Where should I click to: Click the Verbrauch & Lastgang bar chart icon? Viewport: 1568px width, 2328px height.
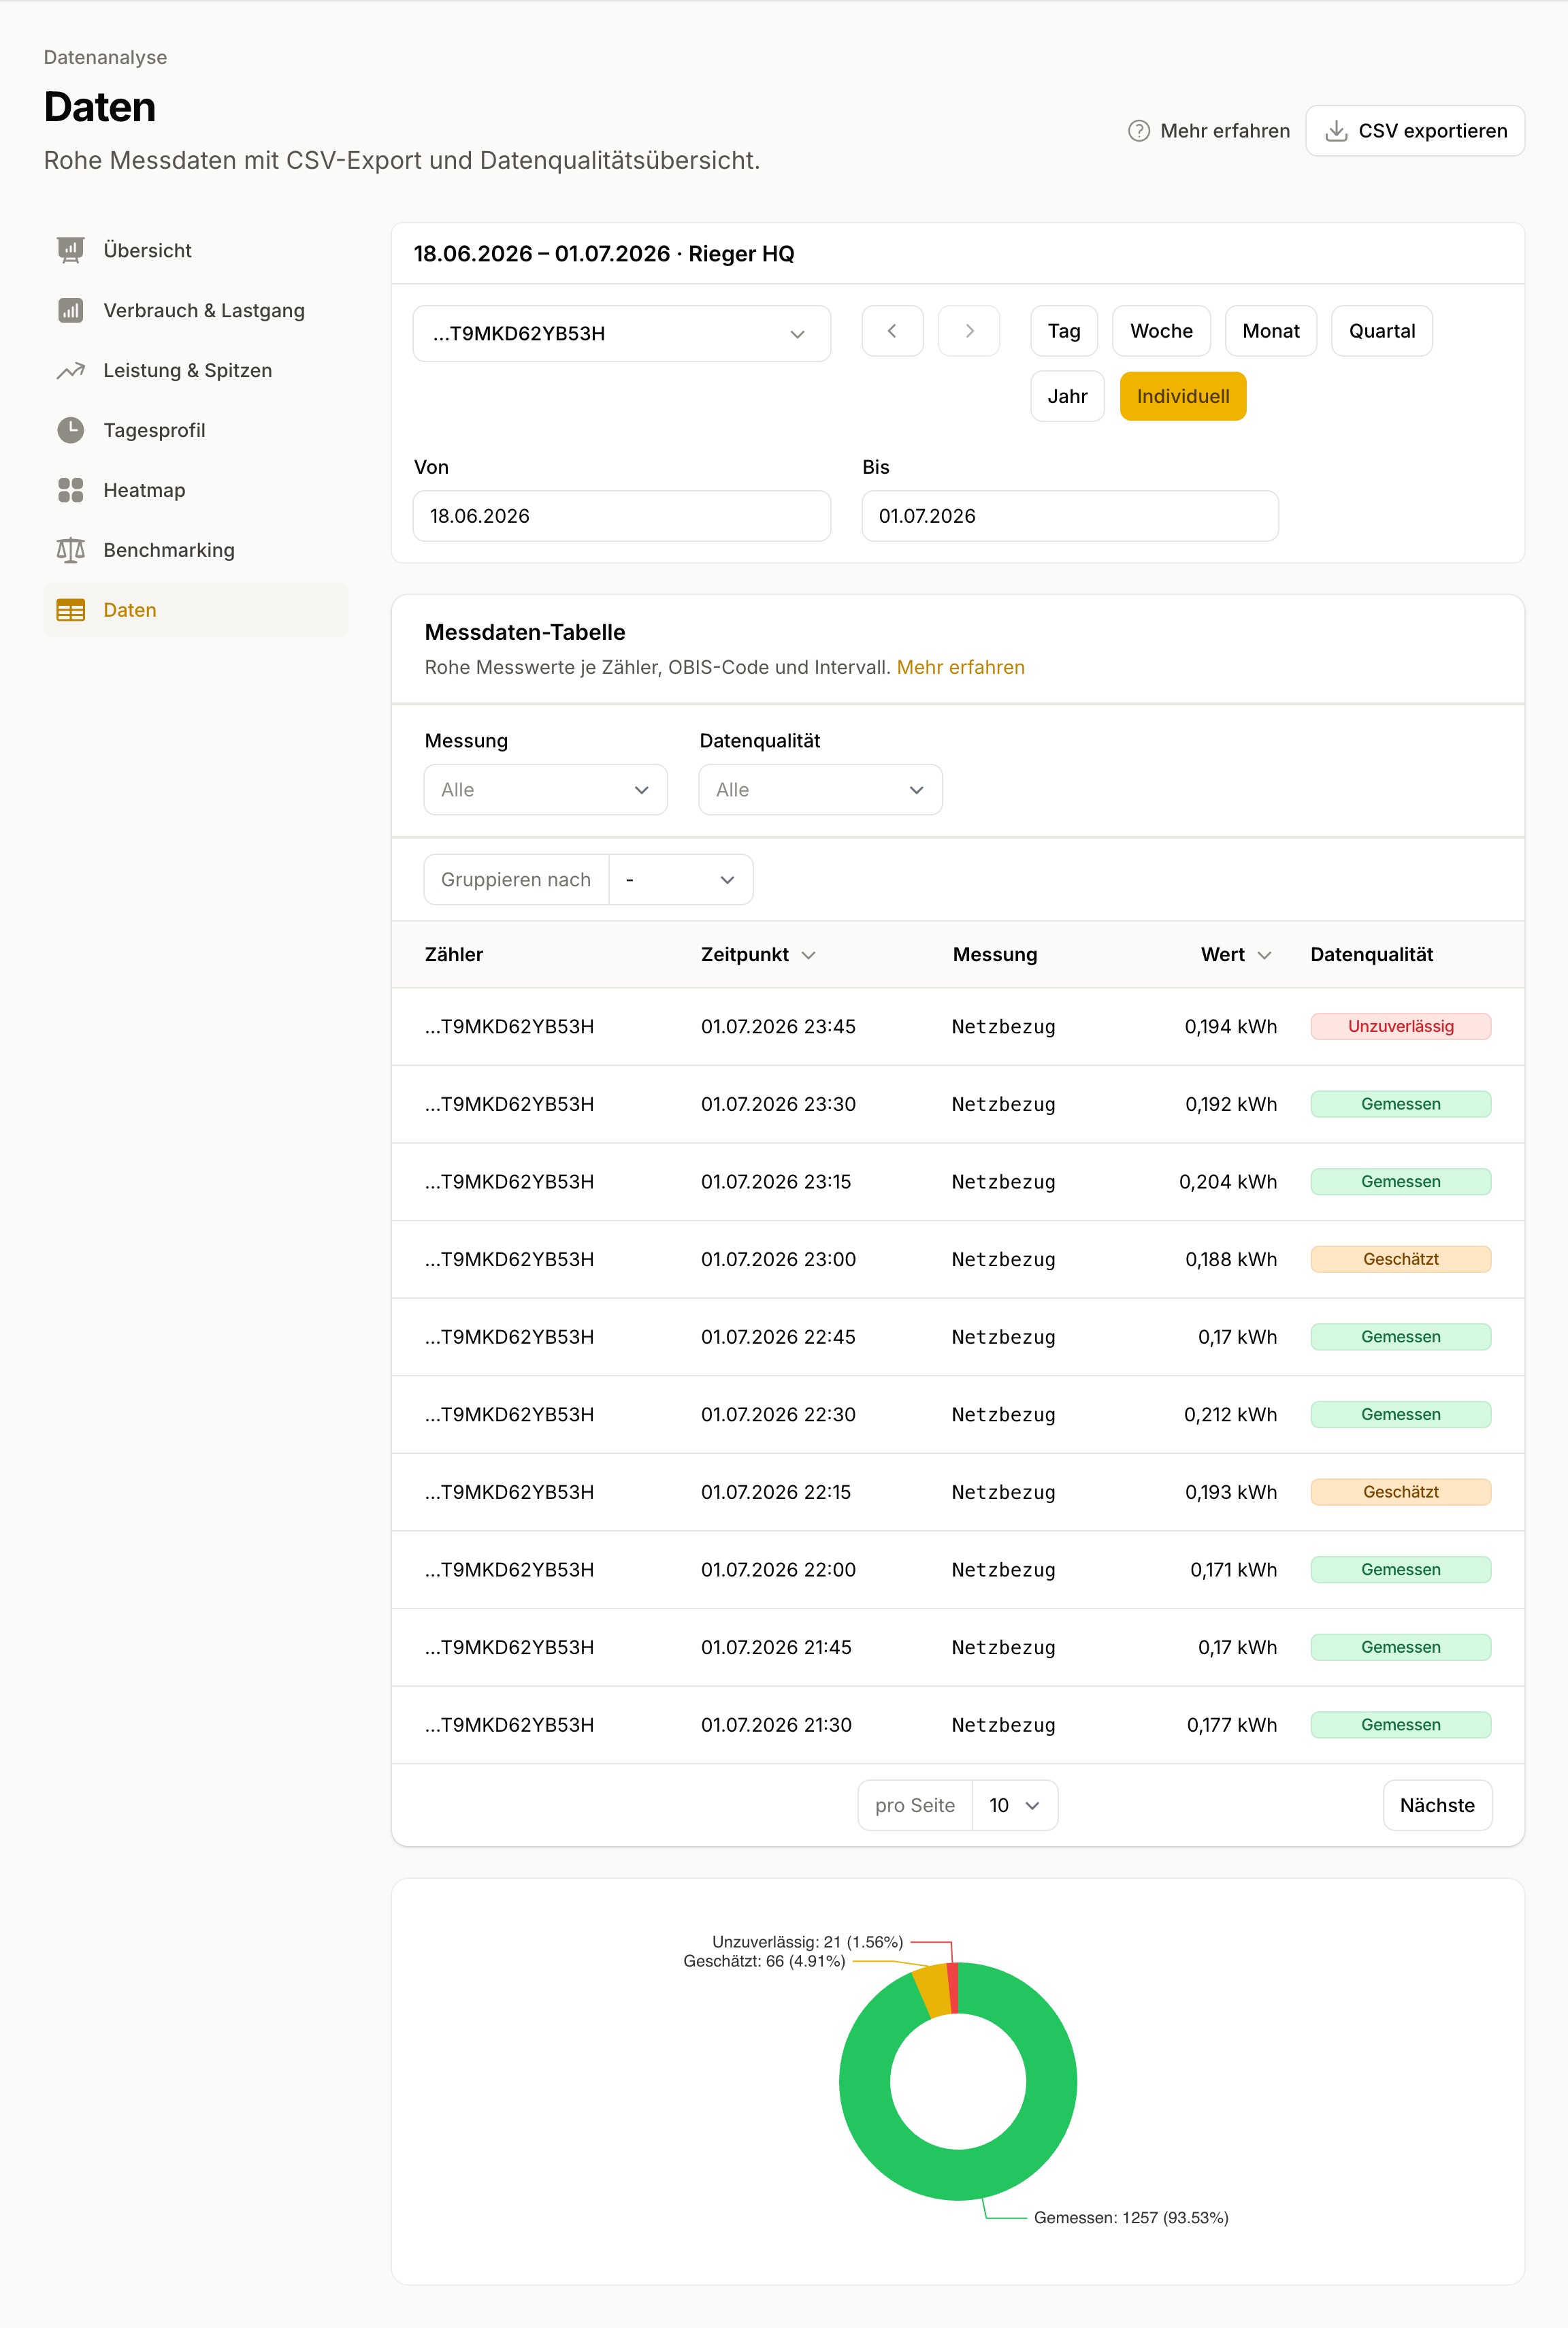point(70,310)
